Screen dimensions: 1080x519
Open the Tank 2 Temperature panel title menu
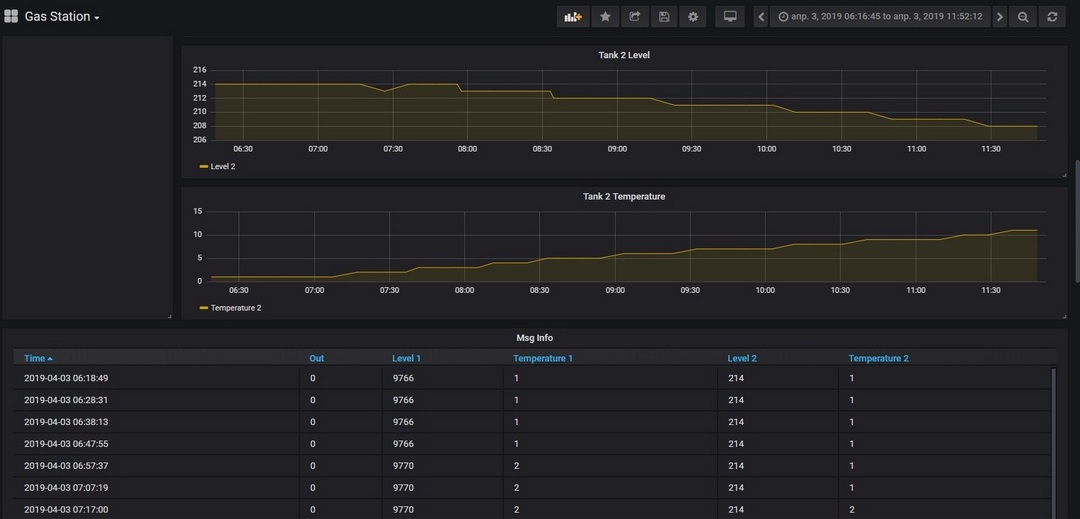[623, 196]
